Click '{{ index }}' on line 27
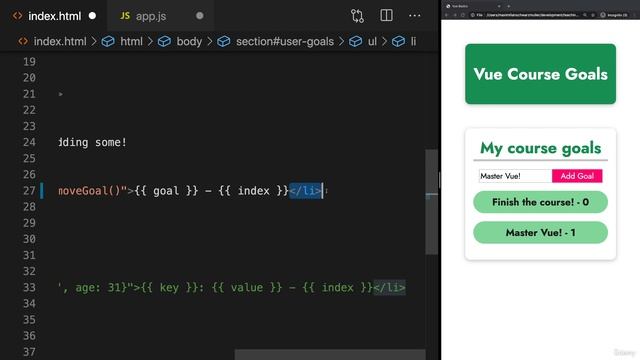This screenshot has width=640, height=360. click(x=253, y=191)
